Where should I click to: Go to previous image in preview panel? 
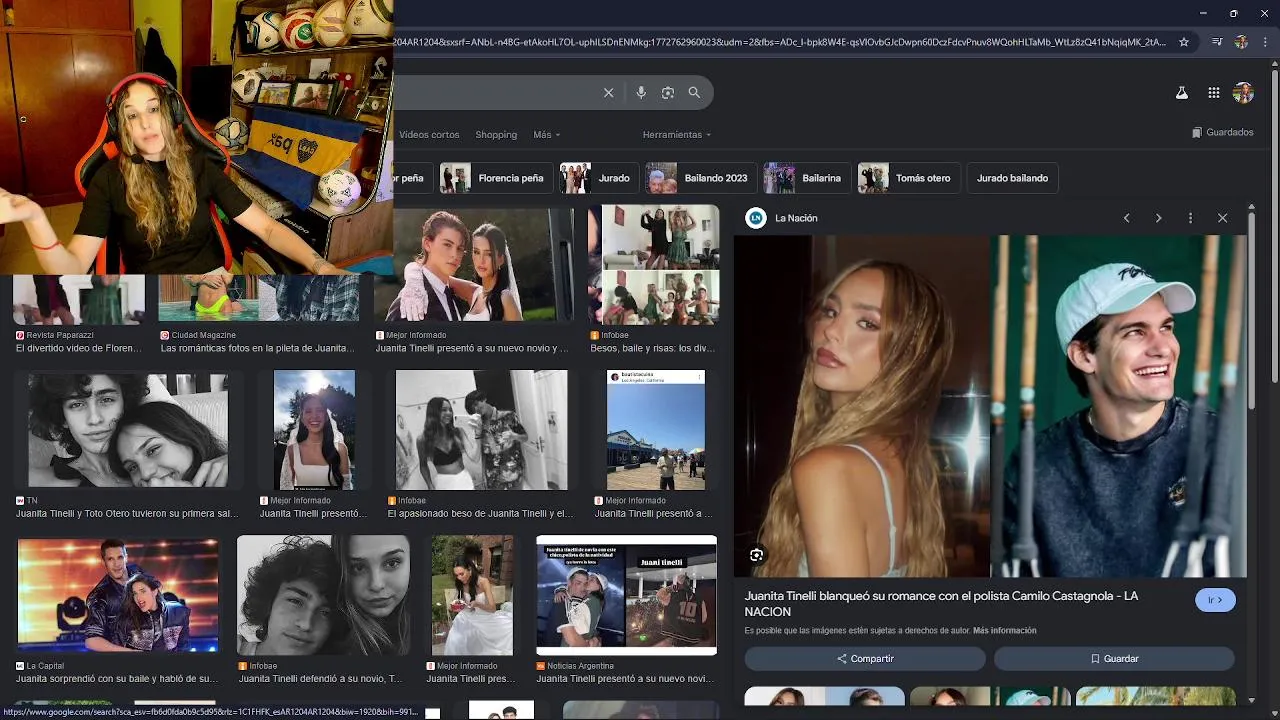point(1126,218)
